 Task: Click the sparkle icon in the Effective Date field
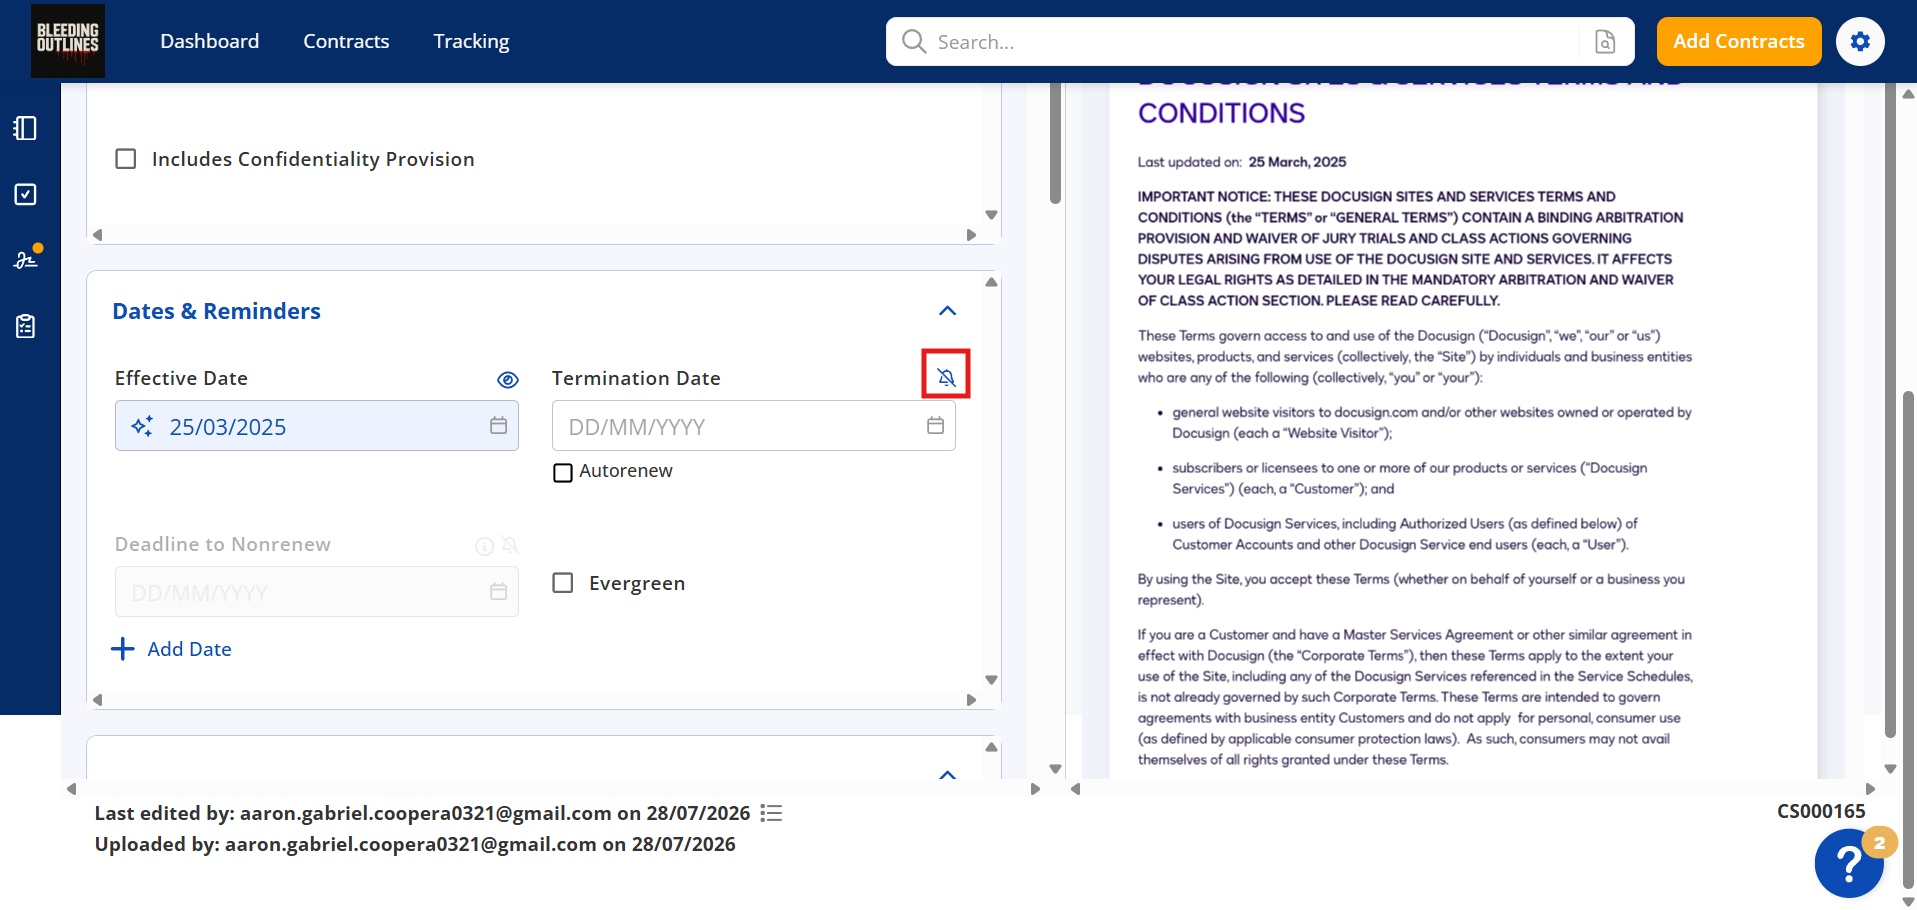click(x=142, y=426)
